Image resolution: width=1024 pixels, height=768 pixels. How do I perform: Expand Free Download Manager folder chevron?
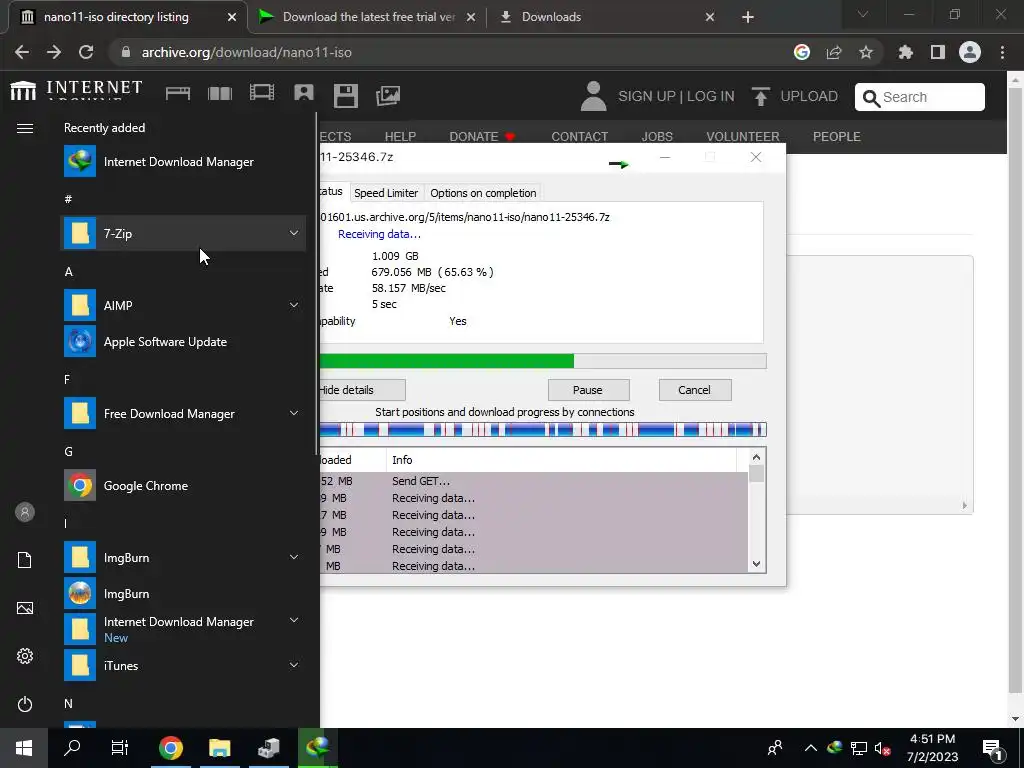point(294,413)
